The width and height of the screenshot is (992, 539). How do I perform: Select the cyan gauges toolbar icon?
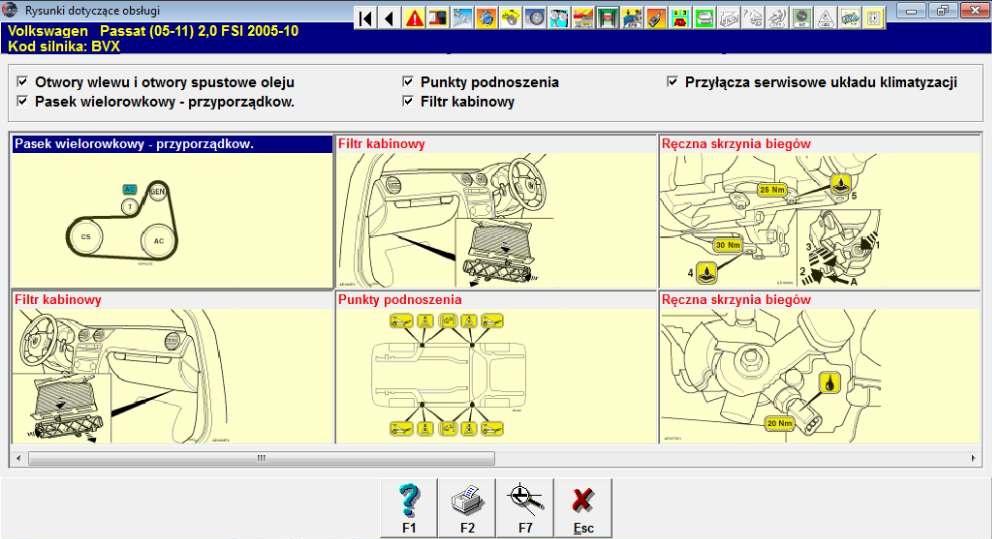tap(559, 18)
